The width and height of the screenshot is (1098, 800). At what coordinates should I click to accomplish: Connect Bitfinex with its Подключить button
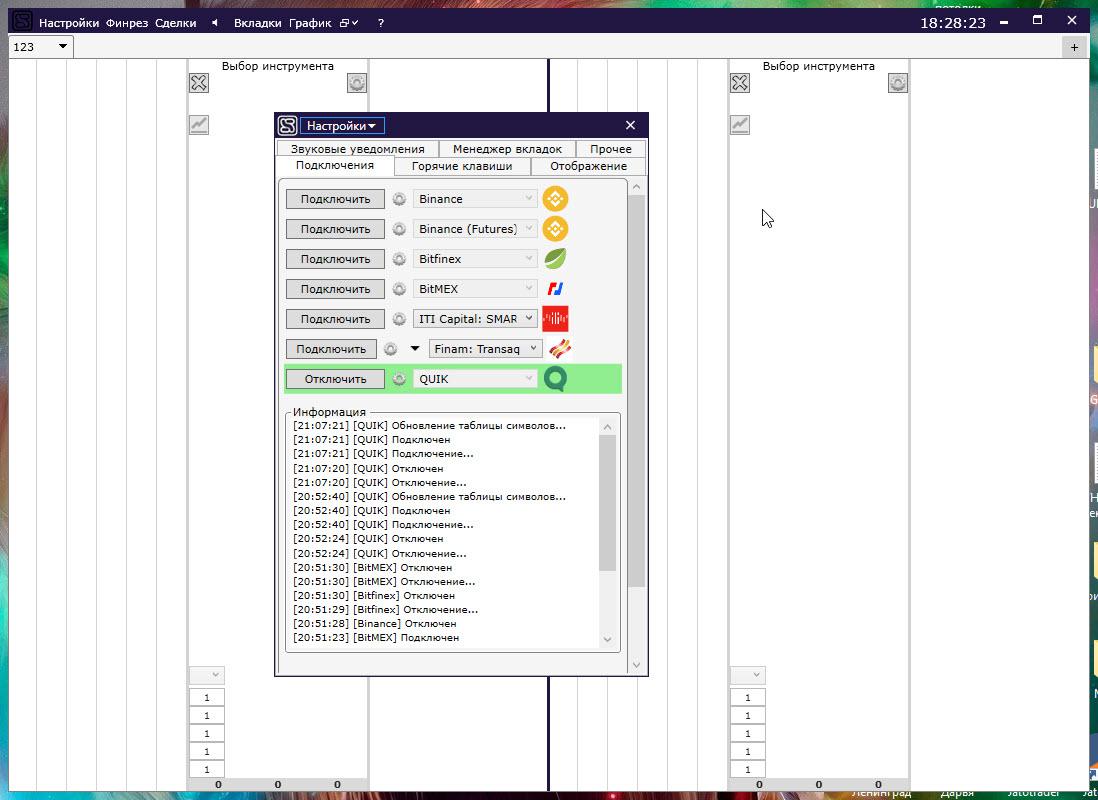335,259
